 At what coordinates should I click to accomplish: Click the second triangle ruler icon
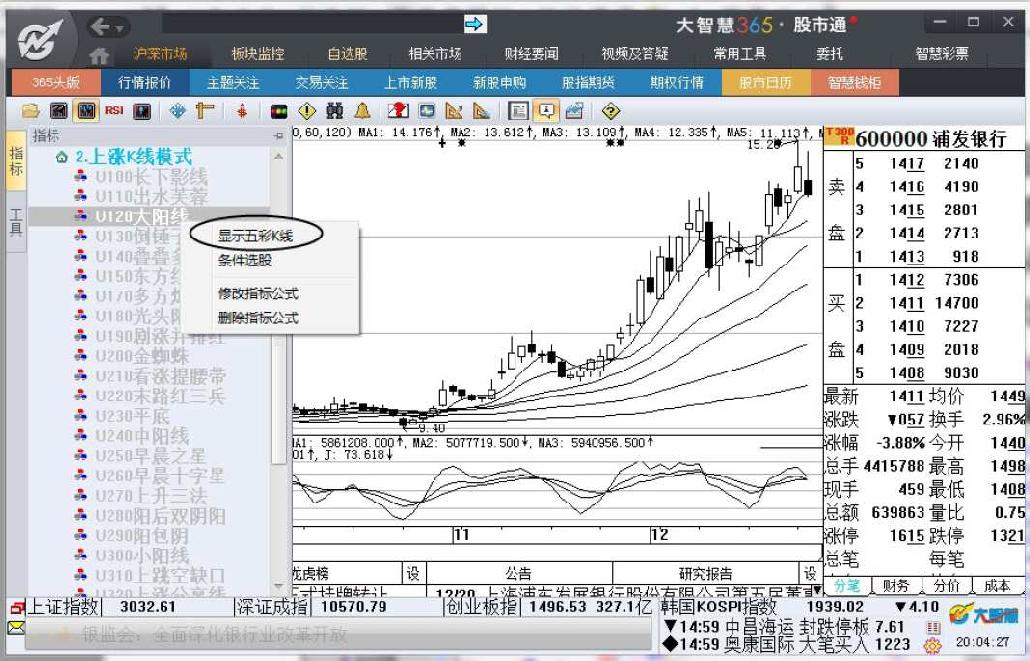(481, 110)
